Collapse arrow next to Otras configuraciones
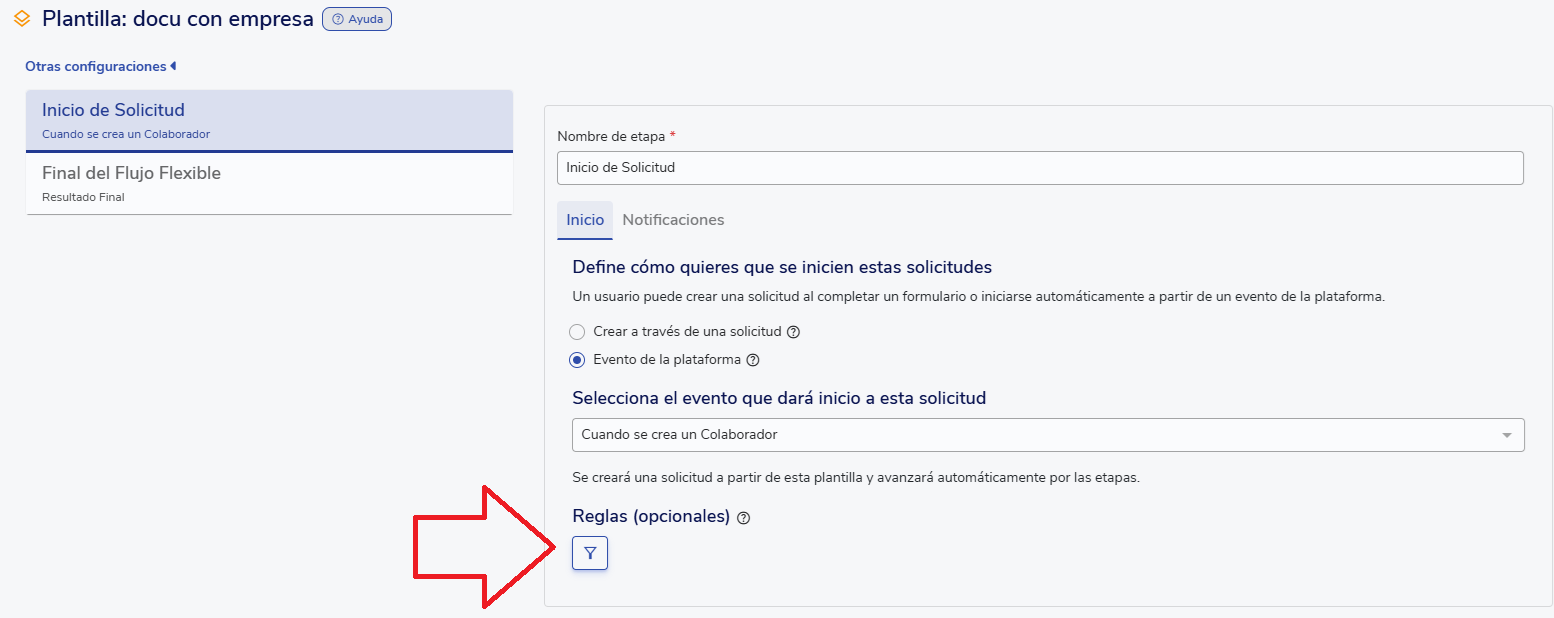Viewport: 1554px width, 618px height. pos(173,66)
